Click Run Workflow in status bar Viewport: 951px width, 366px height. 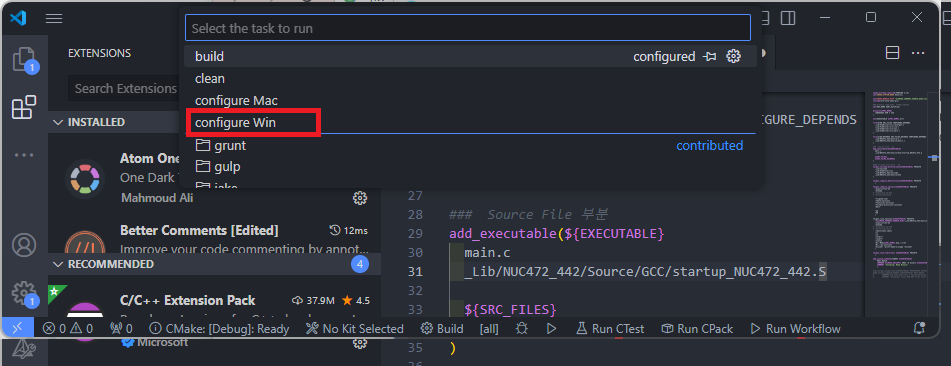pyautogui.click(x=795, y=329)
